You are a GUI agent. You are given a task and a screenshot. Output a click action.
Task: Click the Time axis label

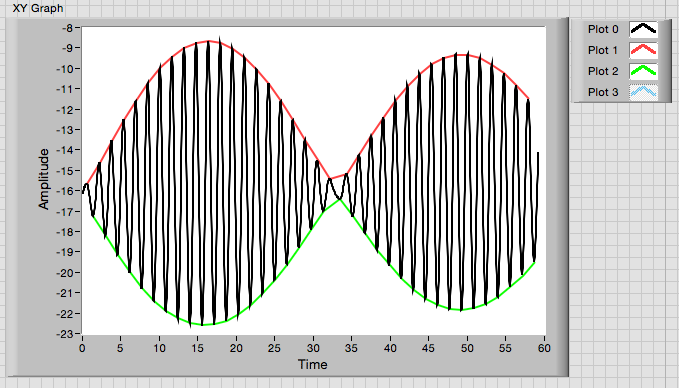pyautogui.click(x=313, y=365)
